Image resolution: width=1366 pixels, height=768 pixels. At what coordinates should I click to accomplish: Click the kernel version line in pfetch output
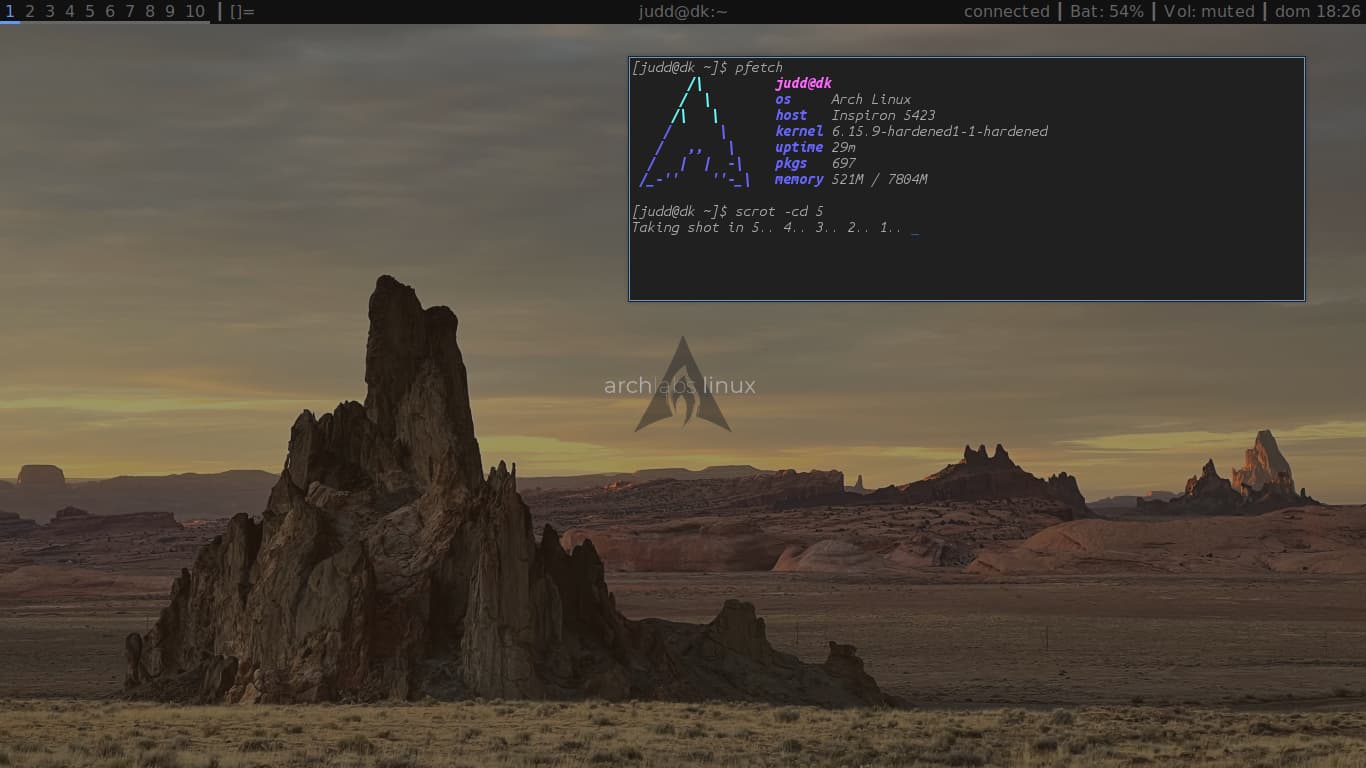tap(911, 131)
